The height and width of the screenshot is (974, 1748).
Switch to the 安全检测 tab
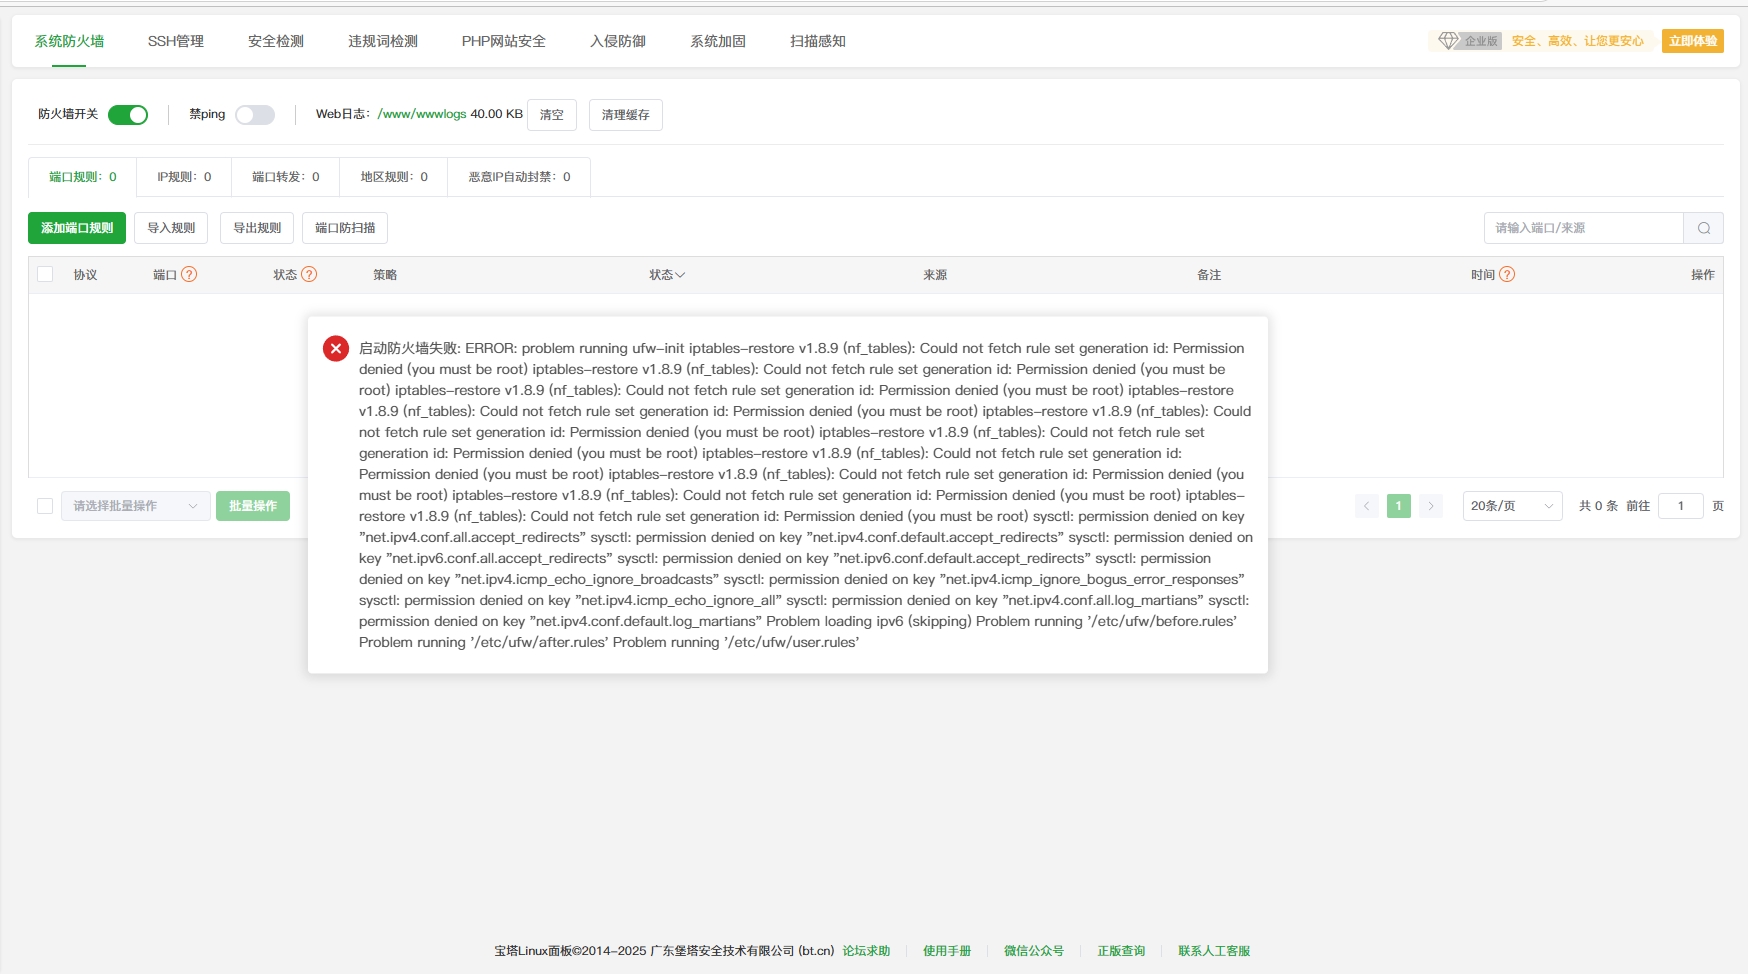pos(276,41)
